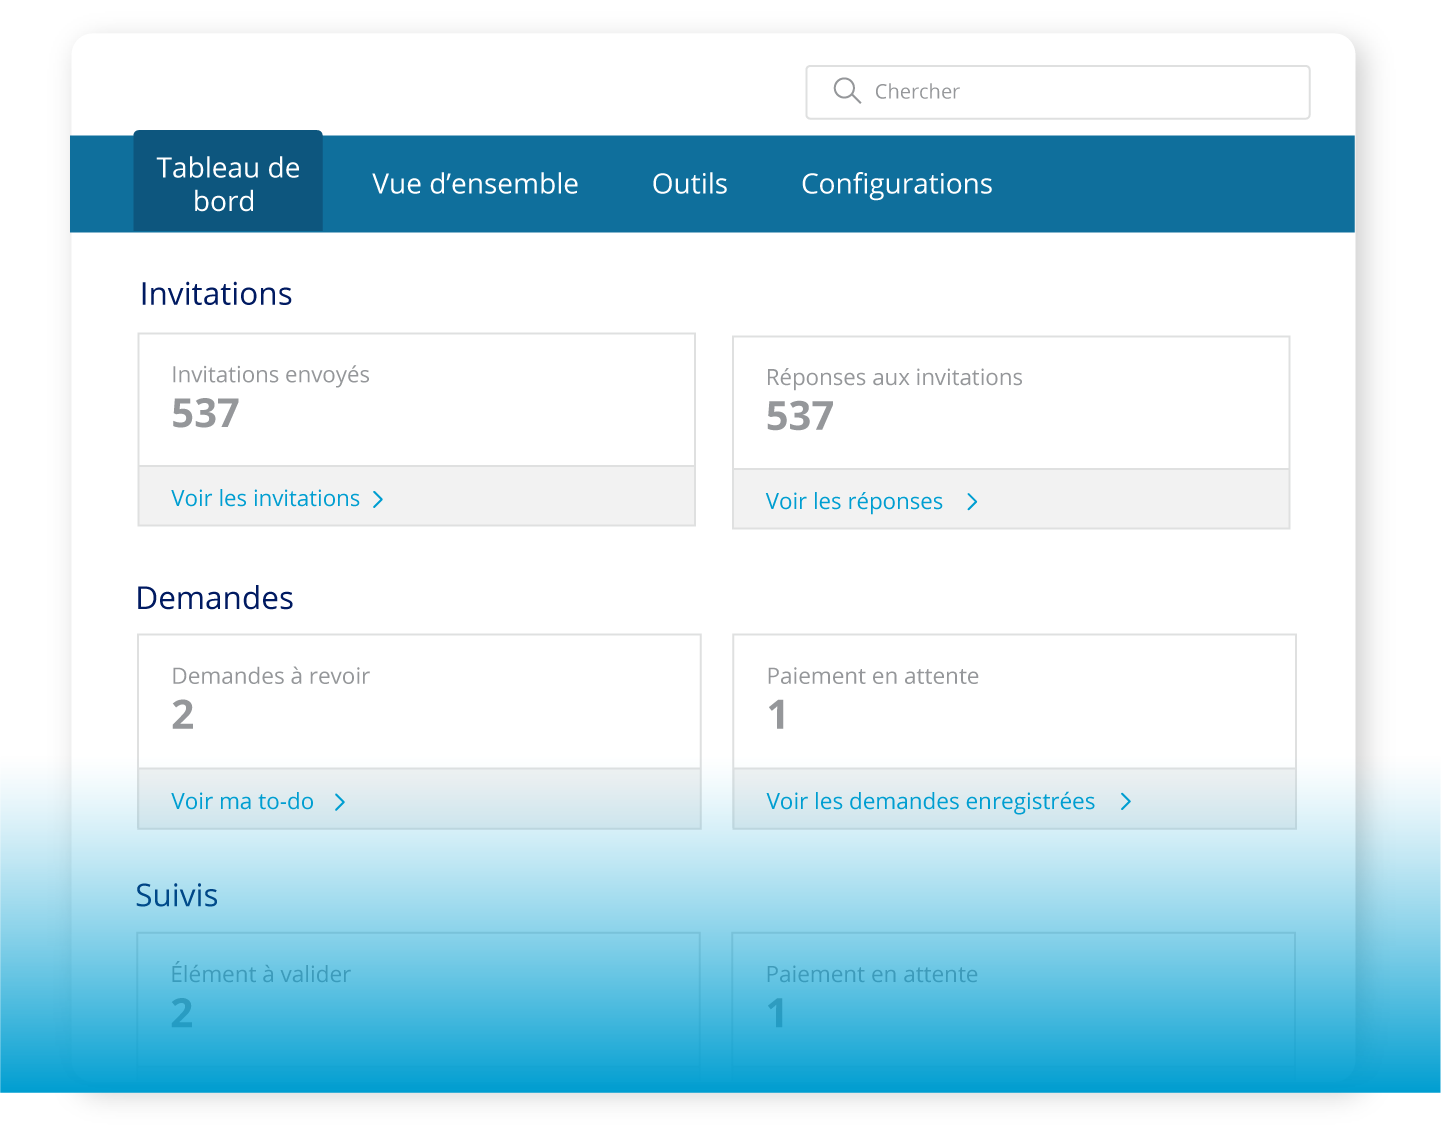Follow the Voir les réponses link
The image size is (1441, 1135).
(855, 501)
